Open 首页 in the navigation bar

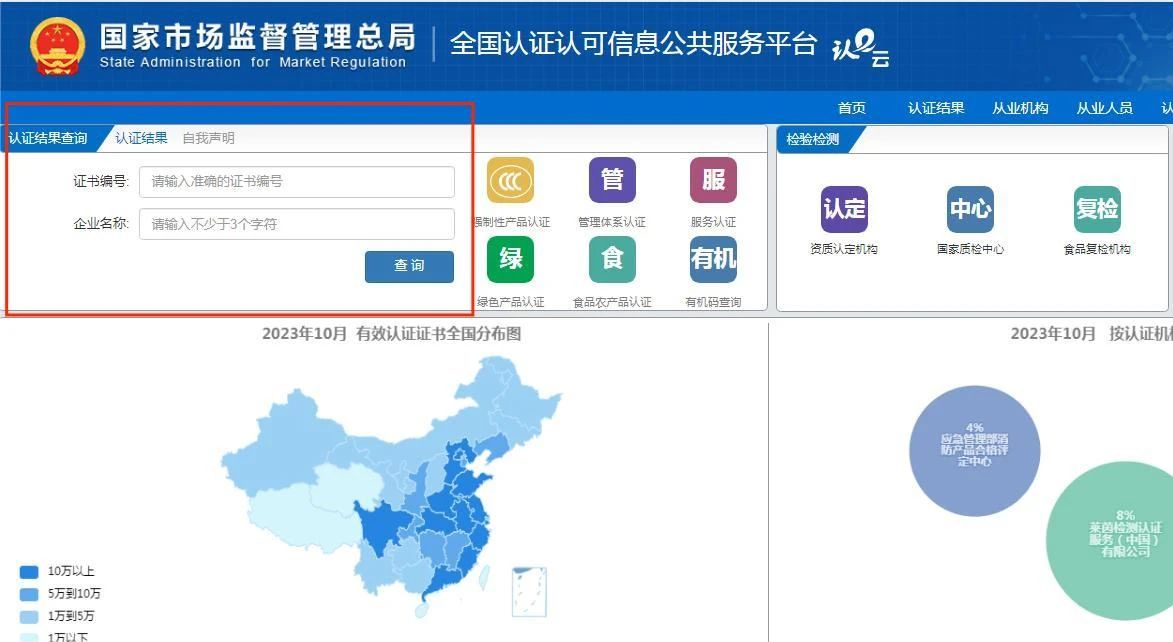[851, 108]
